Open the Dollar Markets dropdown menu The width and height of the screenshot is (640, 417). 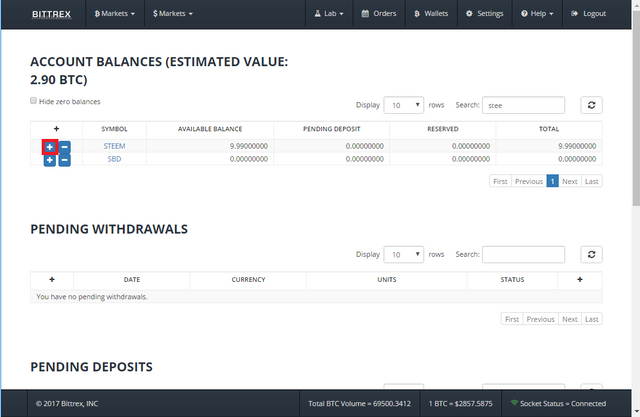click(x=173, y=13)
